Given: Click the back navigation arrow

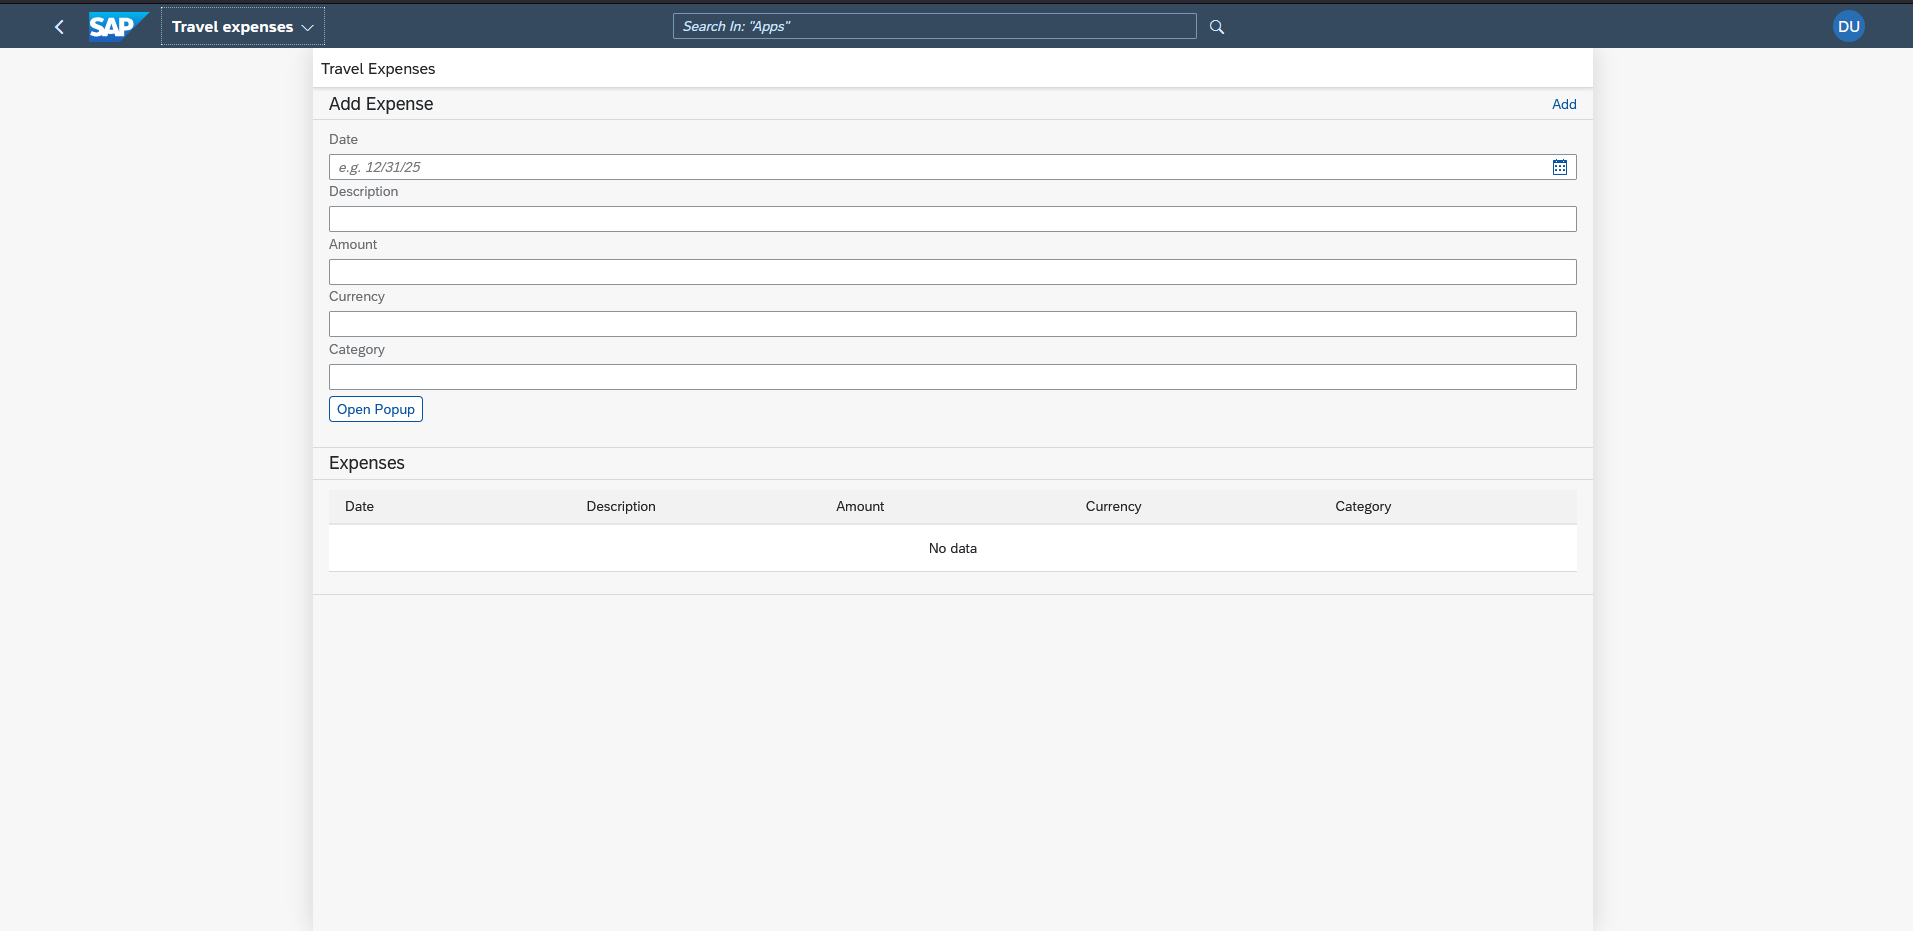Looking at the screenshot, I should coord(59,27).
